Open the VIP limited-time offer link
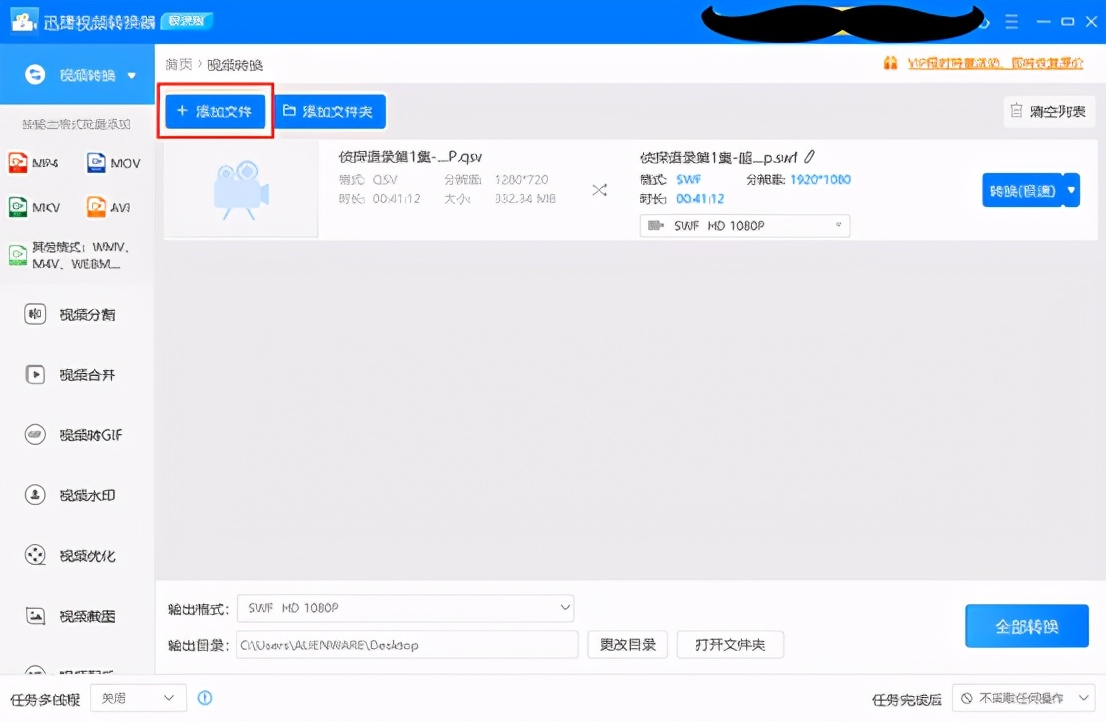Screen dimensions: 1106x722 tap(995, 63)
